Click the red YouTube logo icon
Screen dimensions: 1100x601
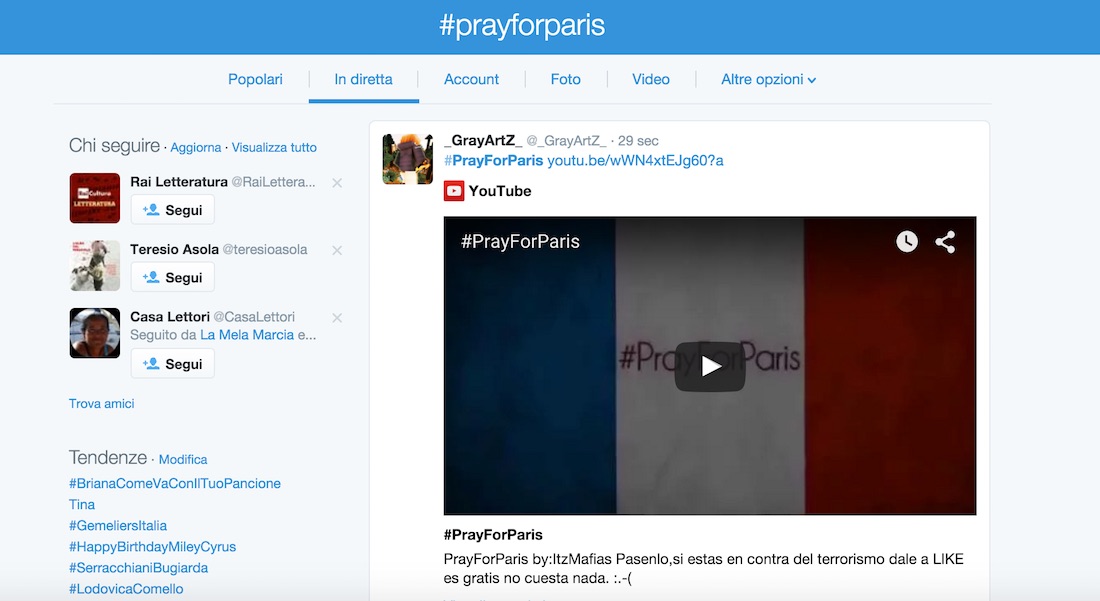tap(454, 191)
